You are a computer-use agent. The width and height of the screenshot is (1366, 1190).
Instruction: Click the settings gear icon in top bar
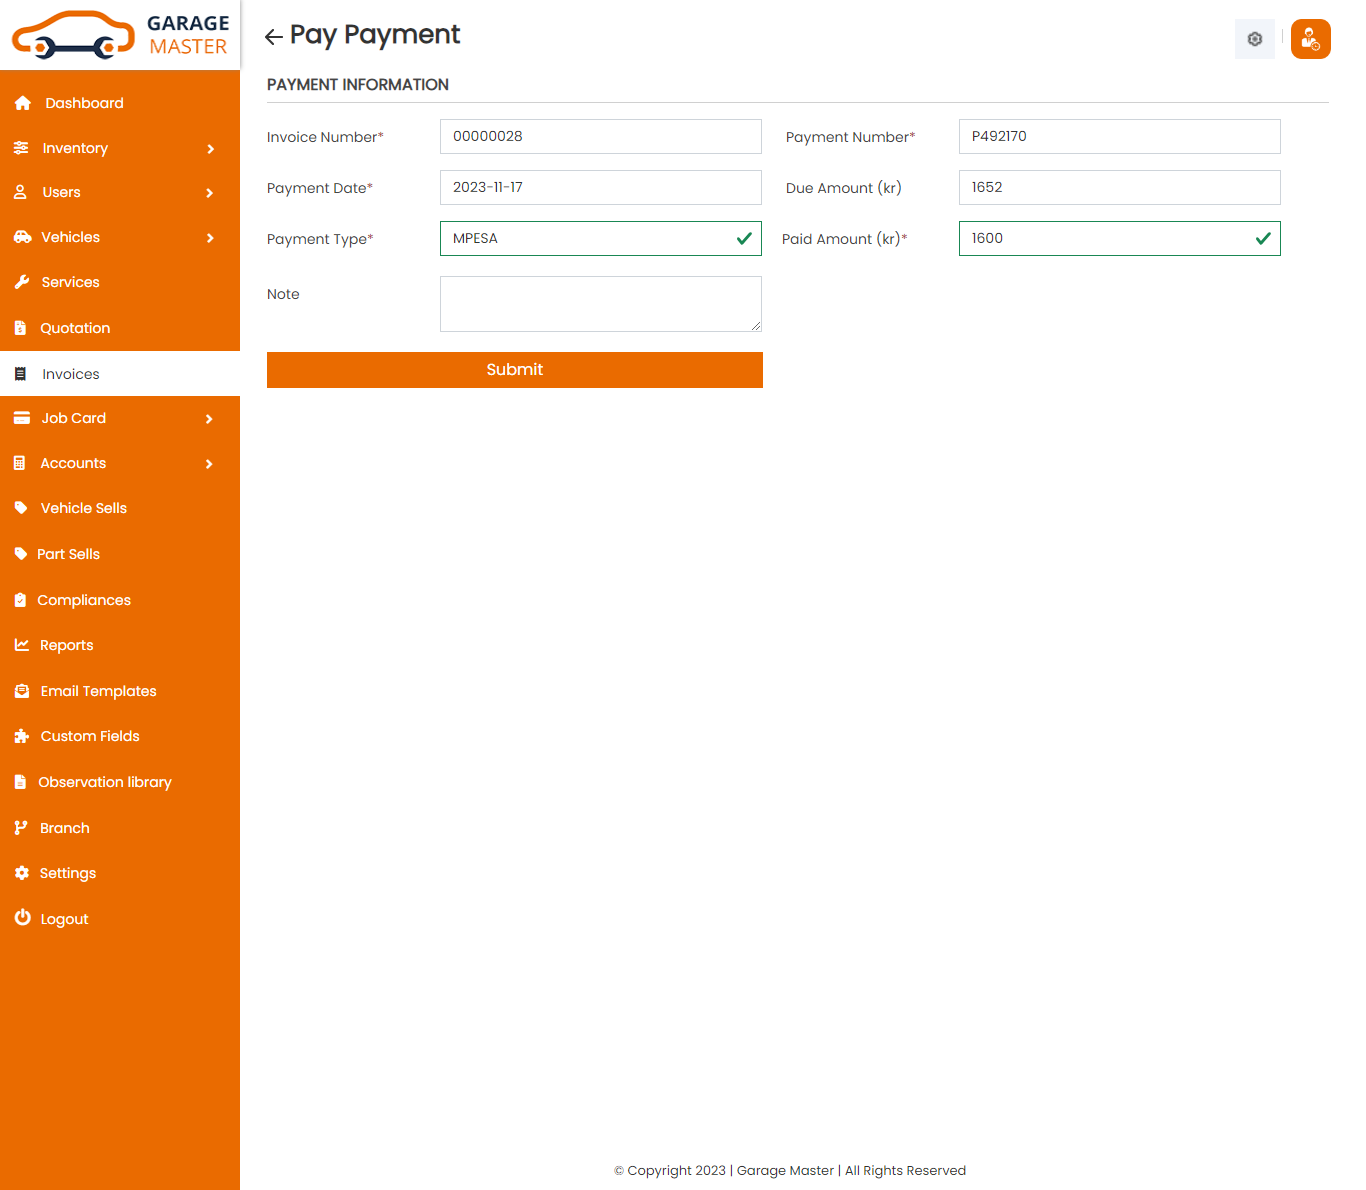pos(1254,39)
